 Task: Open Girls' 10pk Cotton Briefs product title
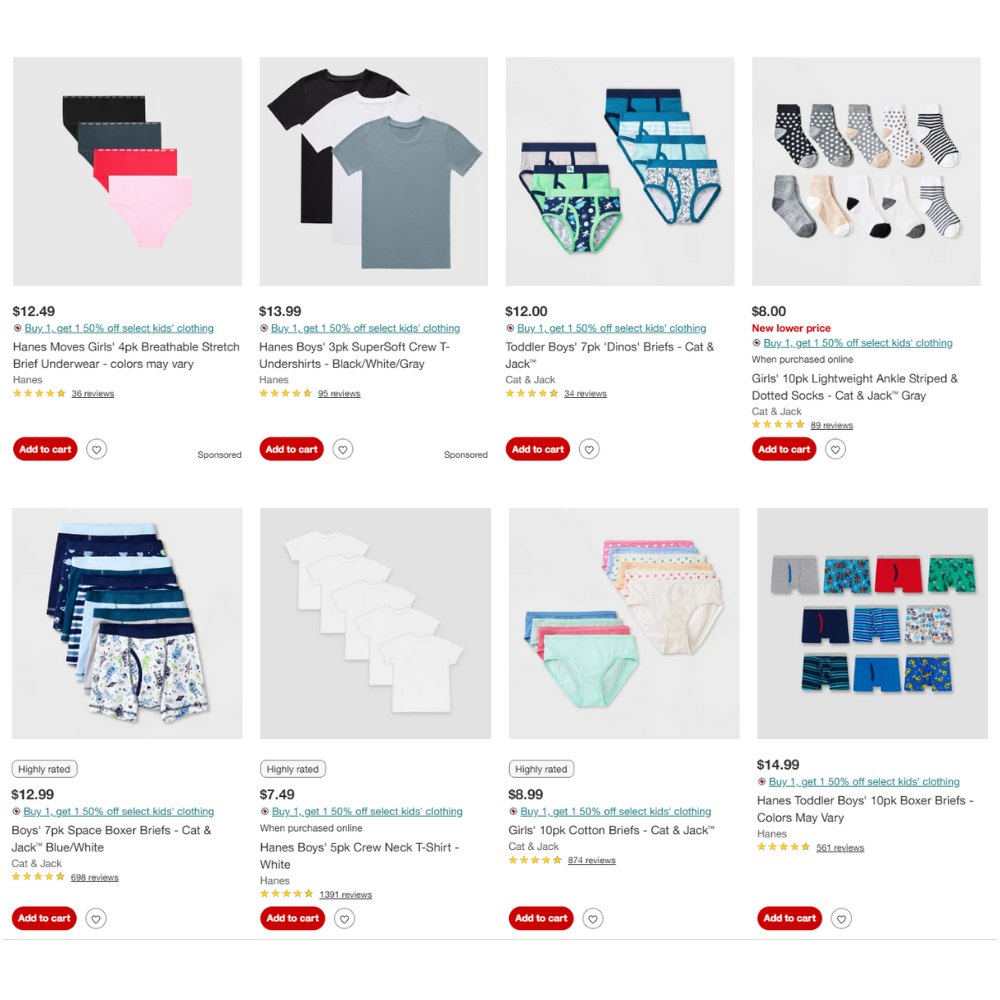(611, 830)
